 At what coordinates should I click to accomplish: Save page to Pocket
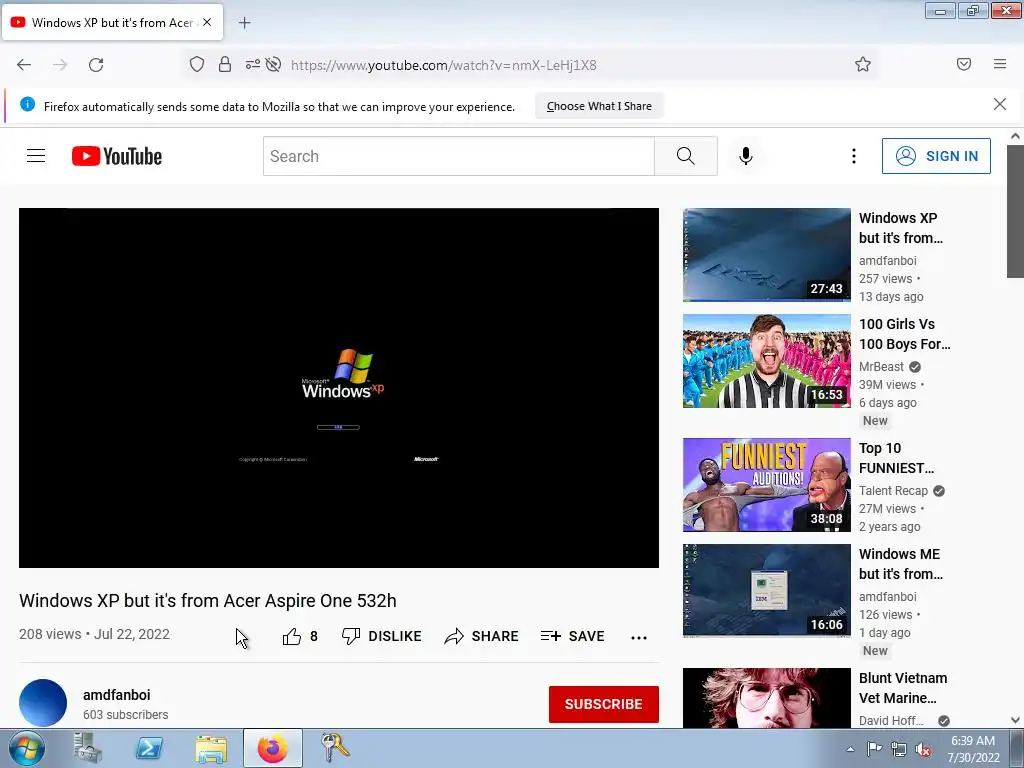(964, 64)
